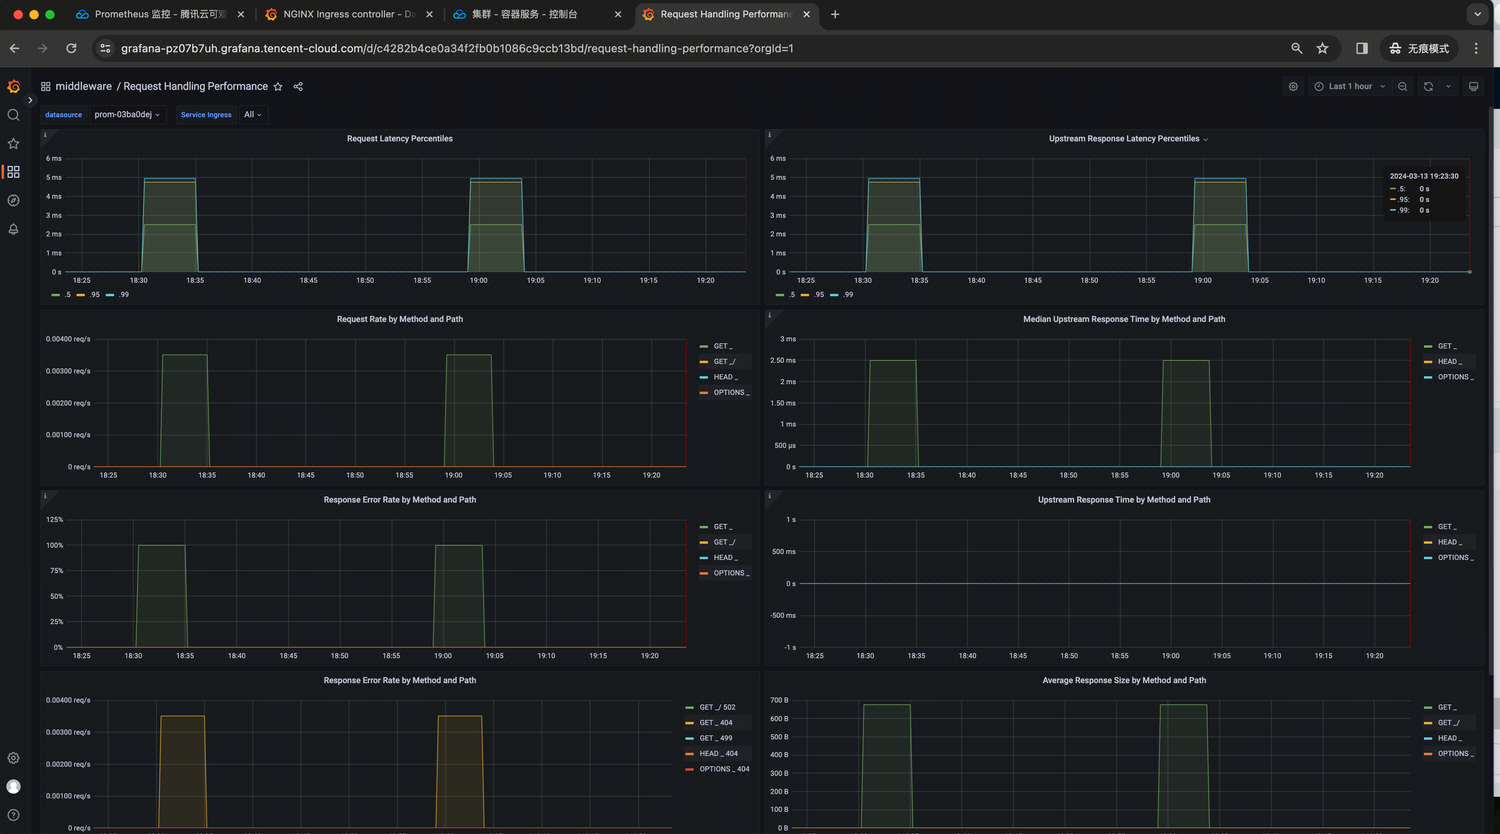This screenshot has height=834, width=1500.
Task: Open Alerting bell icon in sidebar
Action: tap(13, 229)
